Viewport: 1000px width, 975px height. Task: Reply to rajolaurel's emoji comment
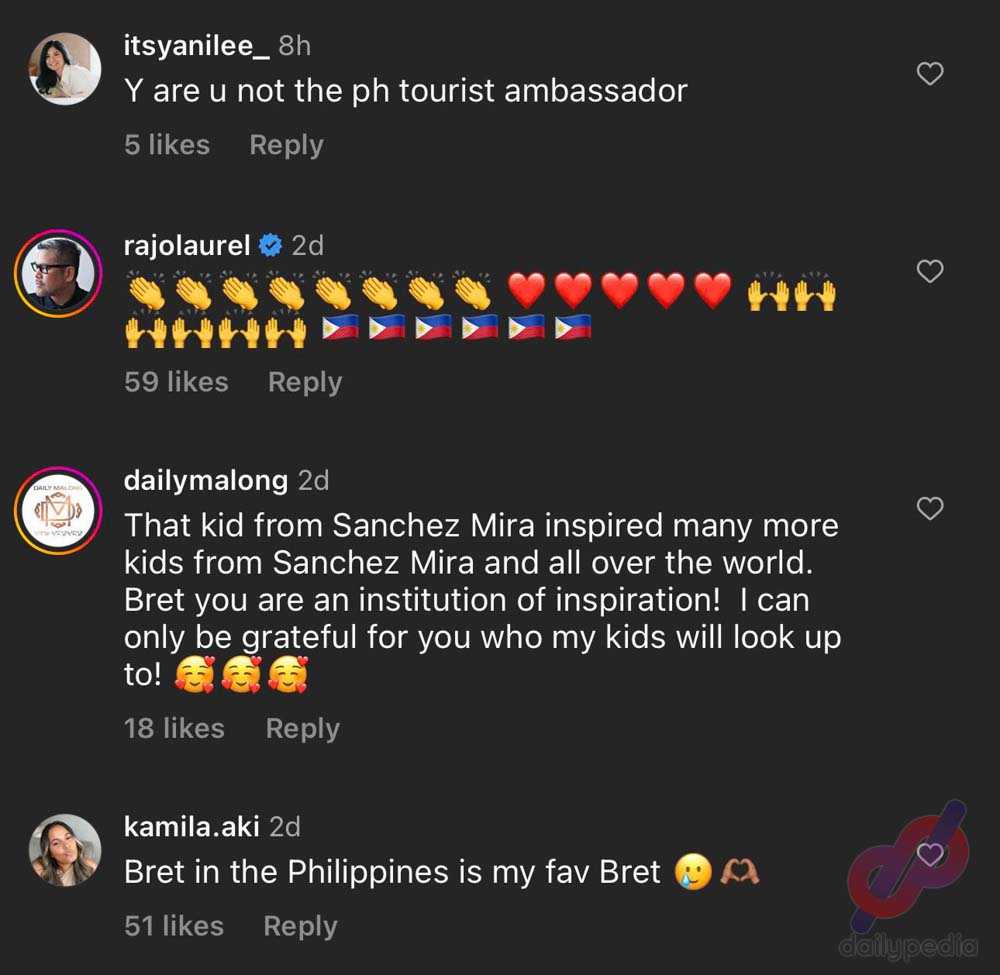(305, 383)
